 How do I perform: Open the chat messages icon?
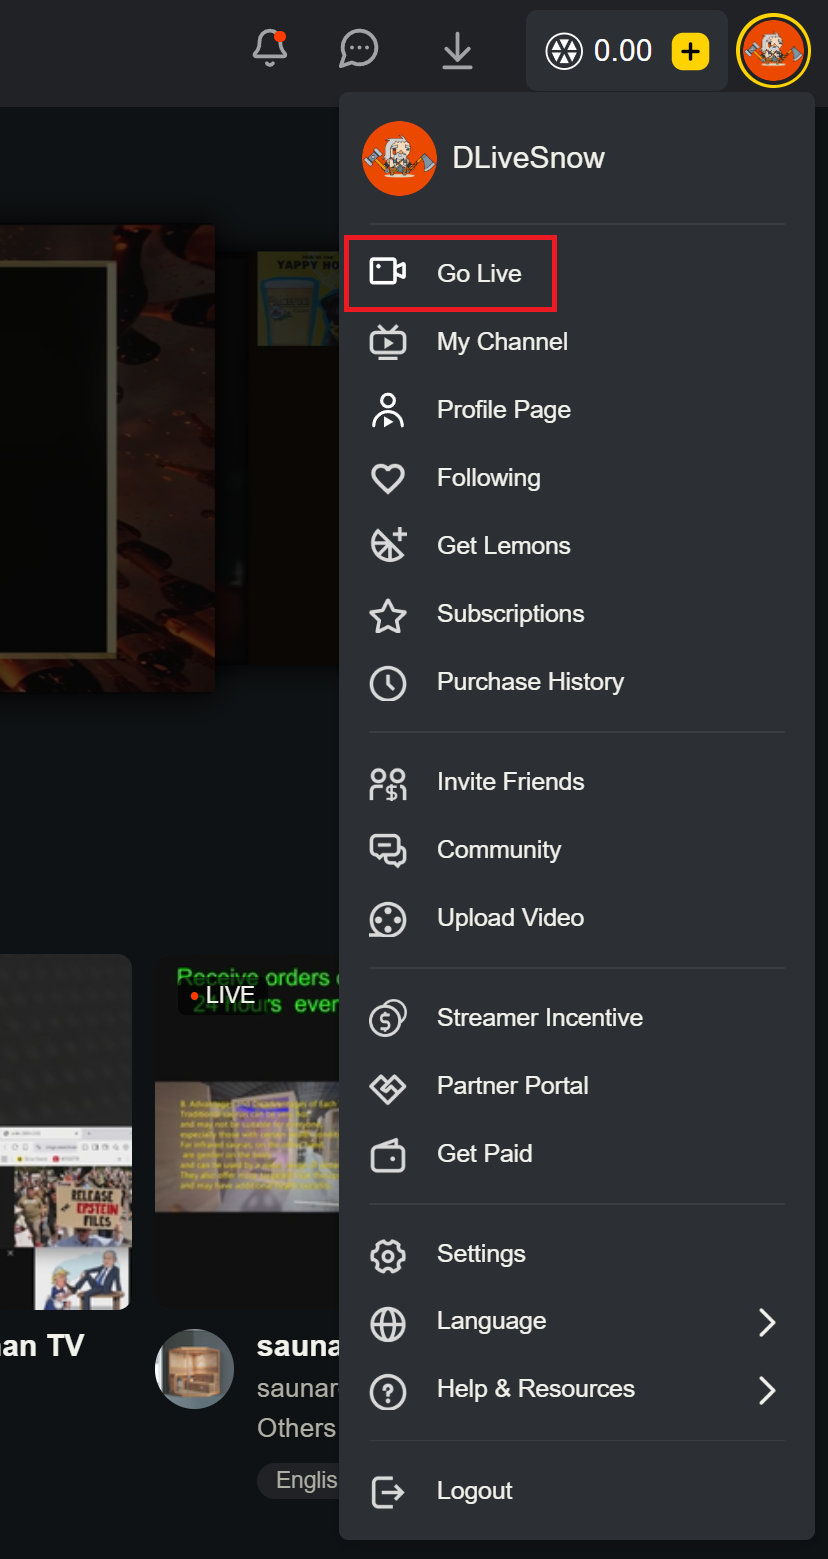point(358,48)
